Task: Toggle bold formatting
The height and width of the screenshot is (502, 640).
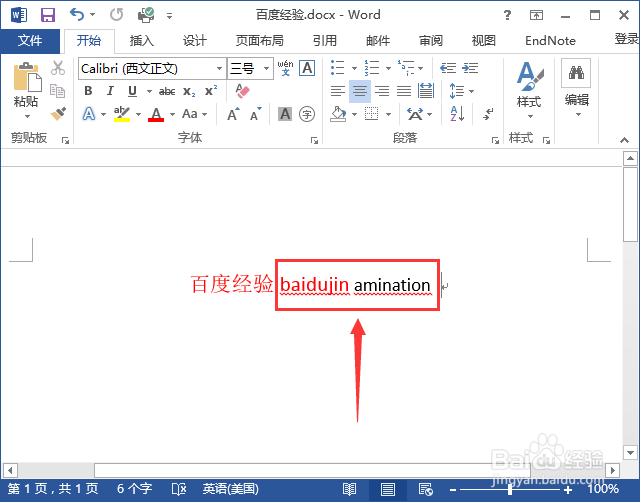Action: (x=88, y=91)
